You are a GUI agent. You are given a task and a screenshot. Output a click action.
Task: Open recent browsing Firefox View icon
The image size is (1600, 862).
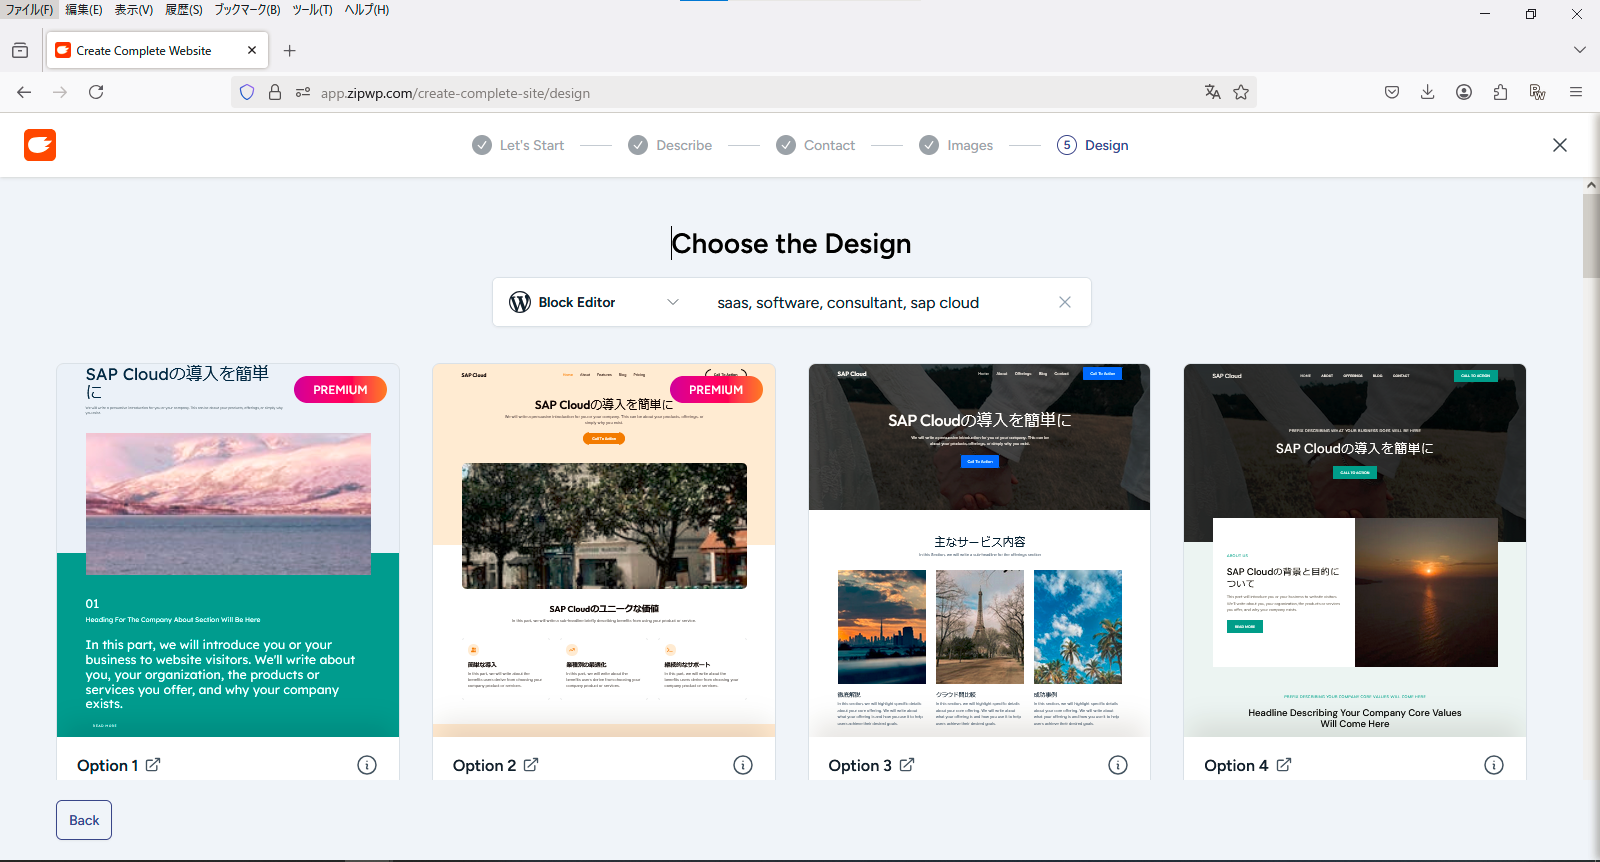pos(20,50)
